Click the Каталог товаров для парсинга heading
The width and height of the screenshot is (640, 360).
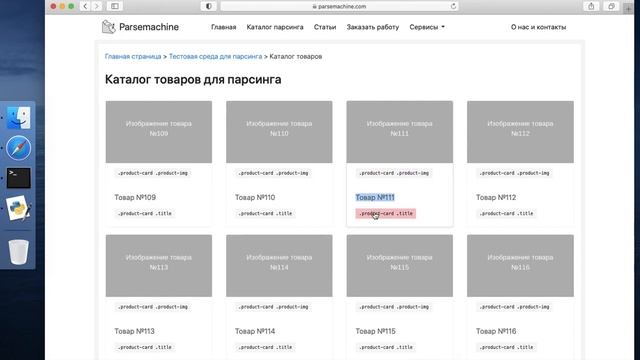pyautogui.click(x=193, y=79)
